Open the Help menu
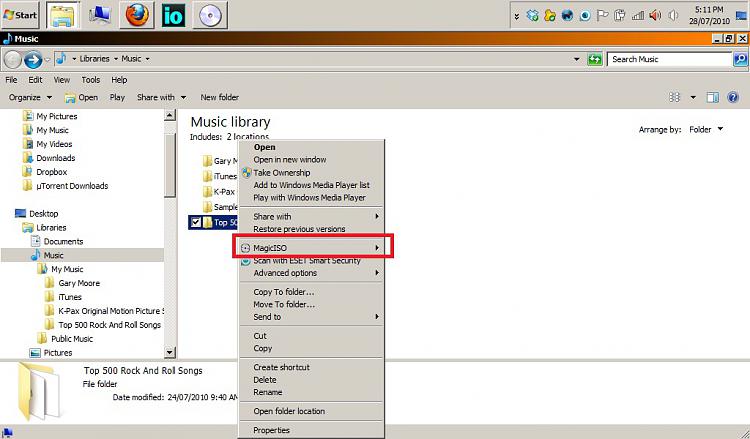 (x=119, y=80)
